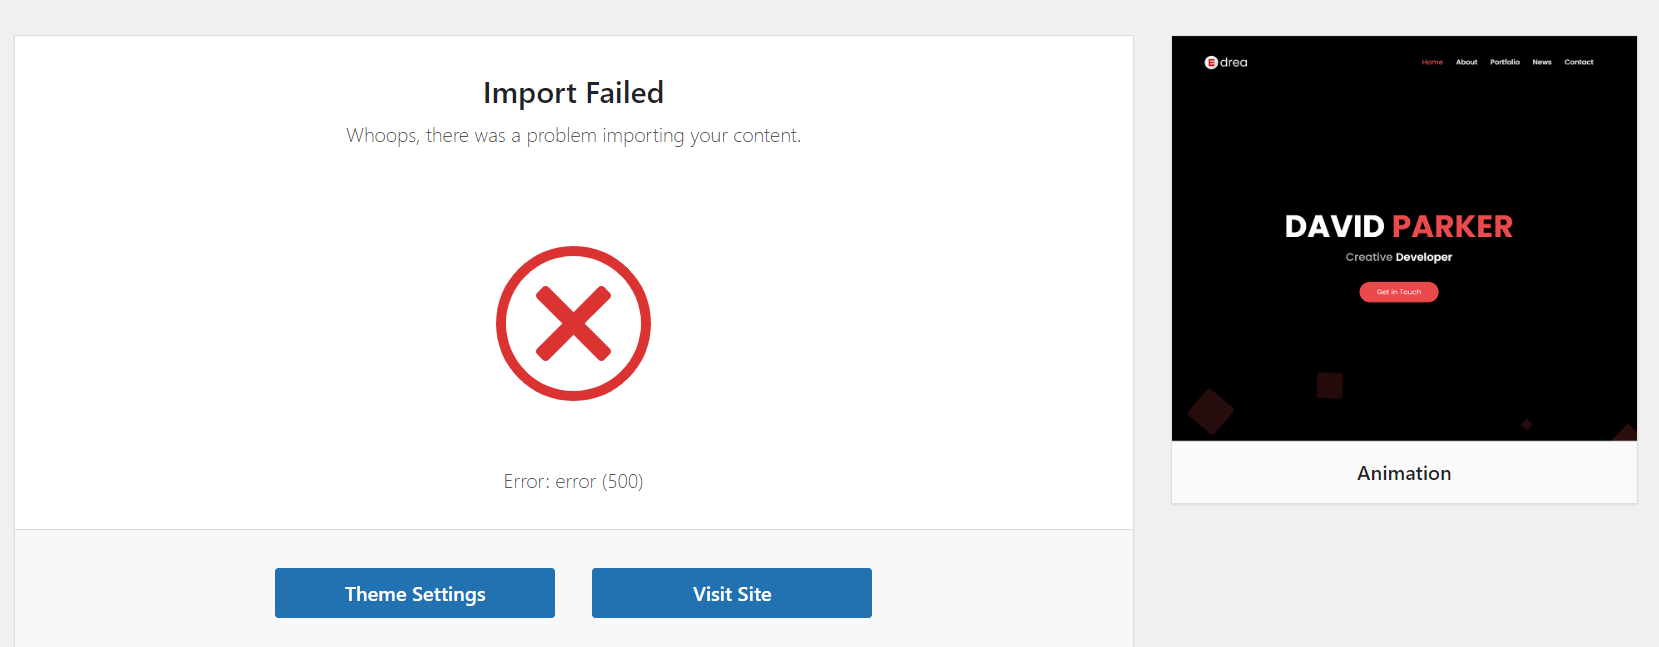Open Theme Settings
This screenshot has height=647, width=1659.
(x=415, y=593)
